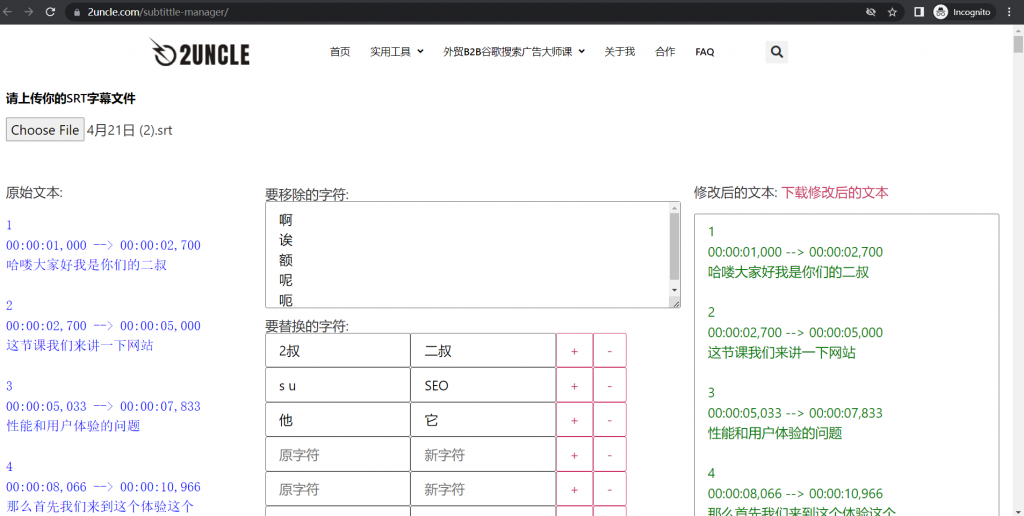Click second empty 新字符 field
This screenshot has height=516, width=1024.
(x=483, y=489)
